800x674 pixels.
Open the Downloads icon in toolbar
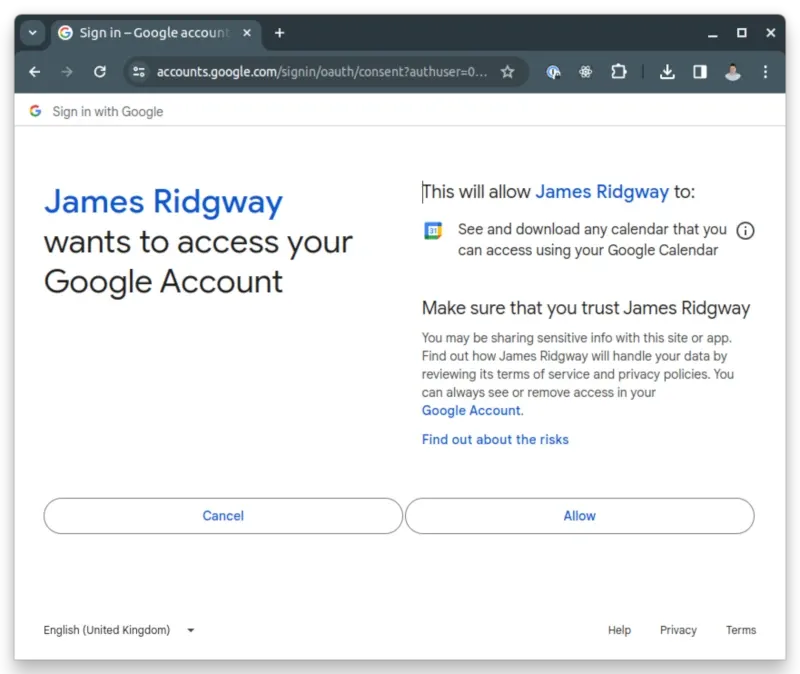pos(667,72)
